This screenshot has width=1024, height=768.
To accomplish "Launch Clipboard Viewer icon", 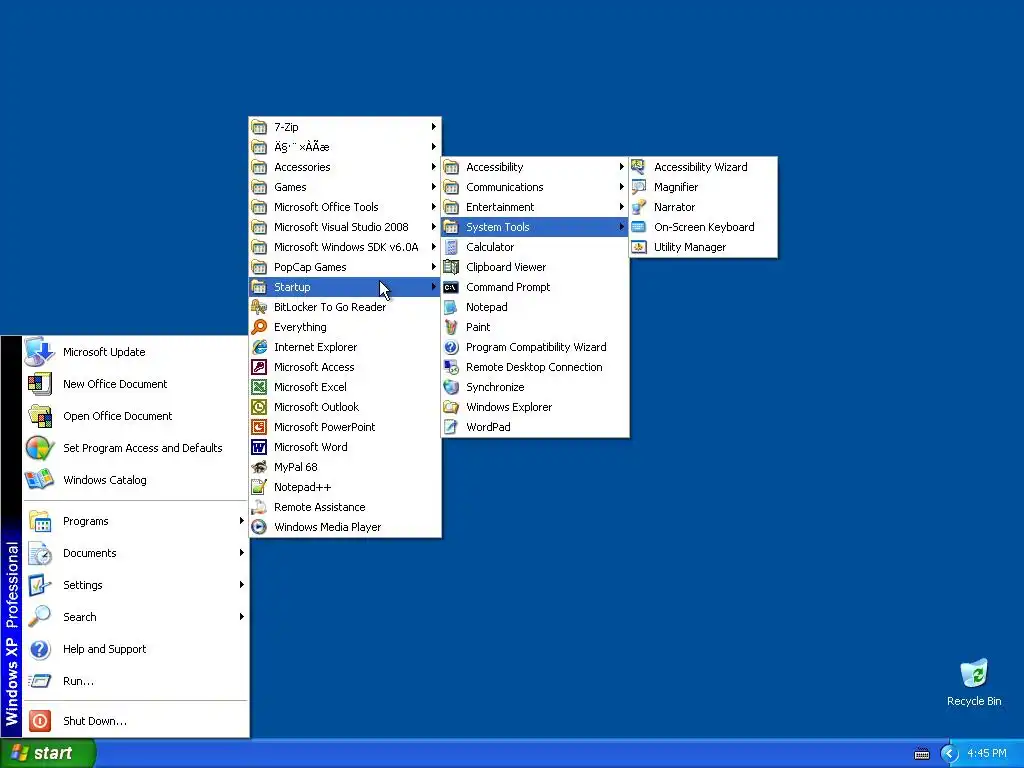I will pos(451,267).
